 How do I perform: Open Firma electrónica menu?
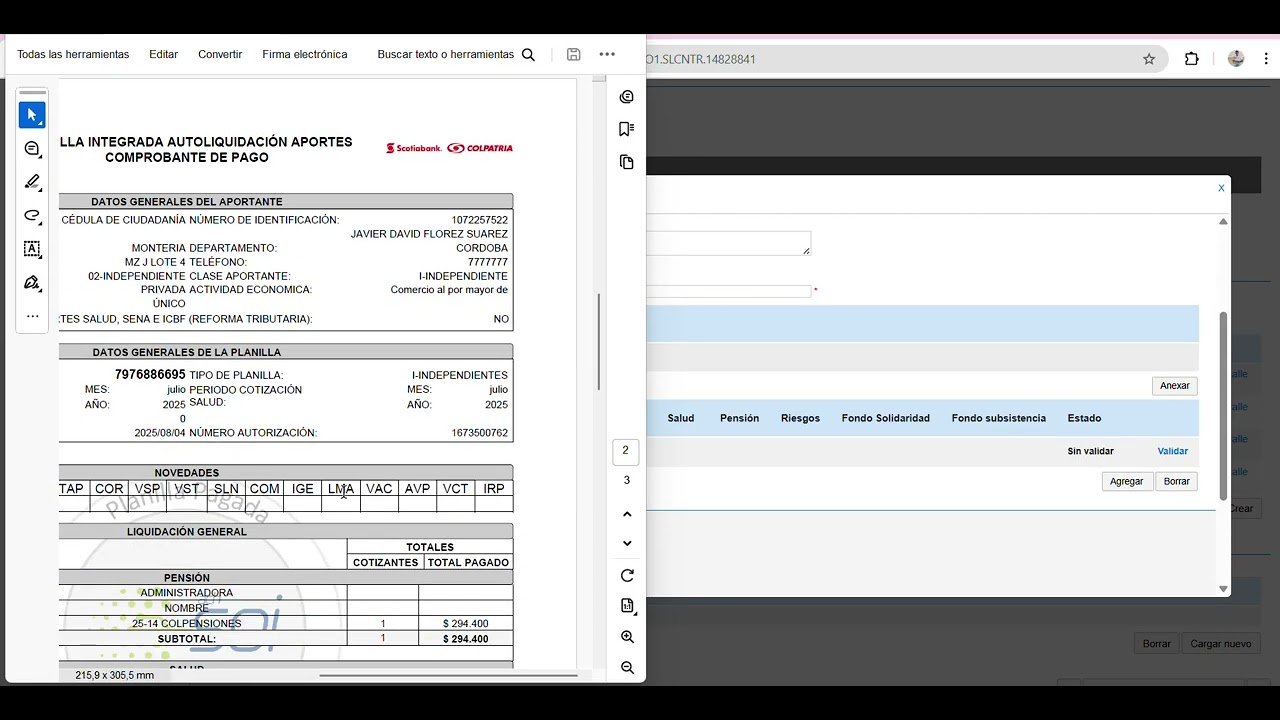[305, 55]
